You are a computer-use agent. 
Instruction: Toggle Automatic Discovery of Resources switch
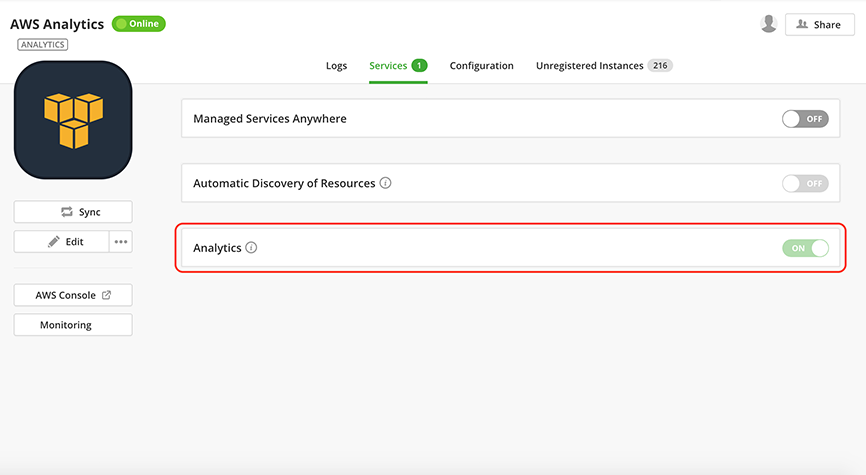pos(805,183)
